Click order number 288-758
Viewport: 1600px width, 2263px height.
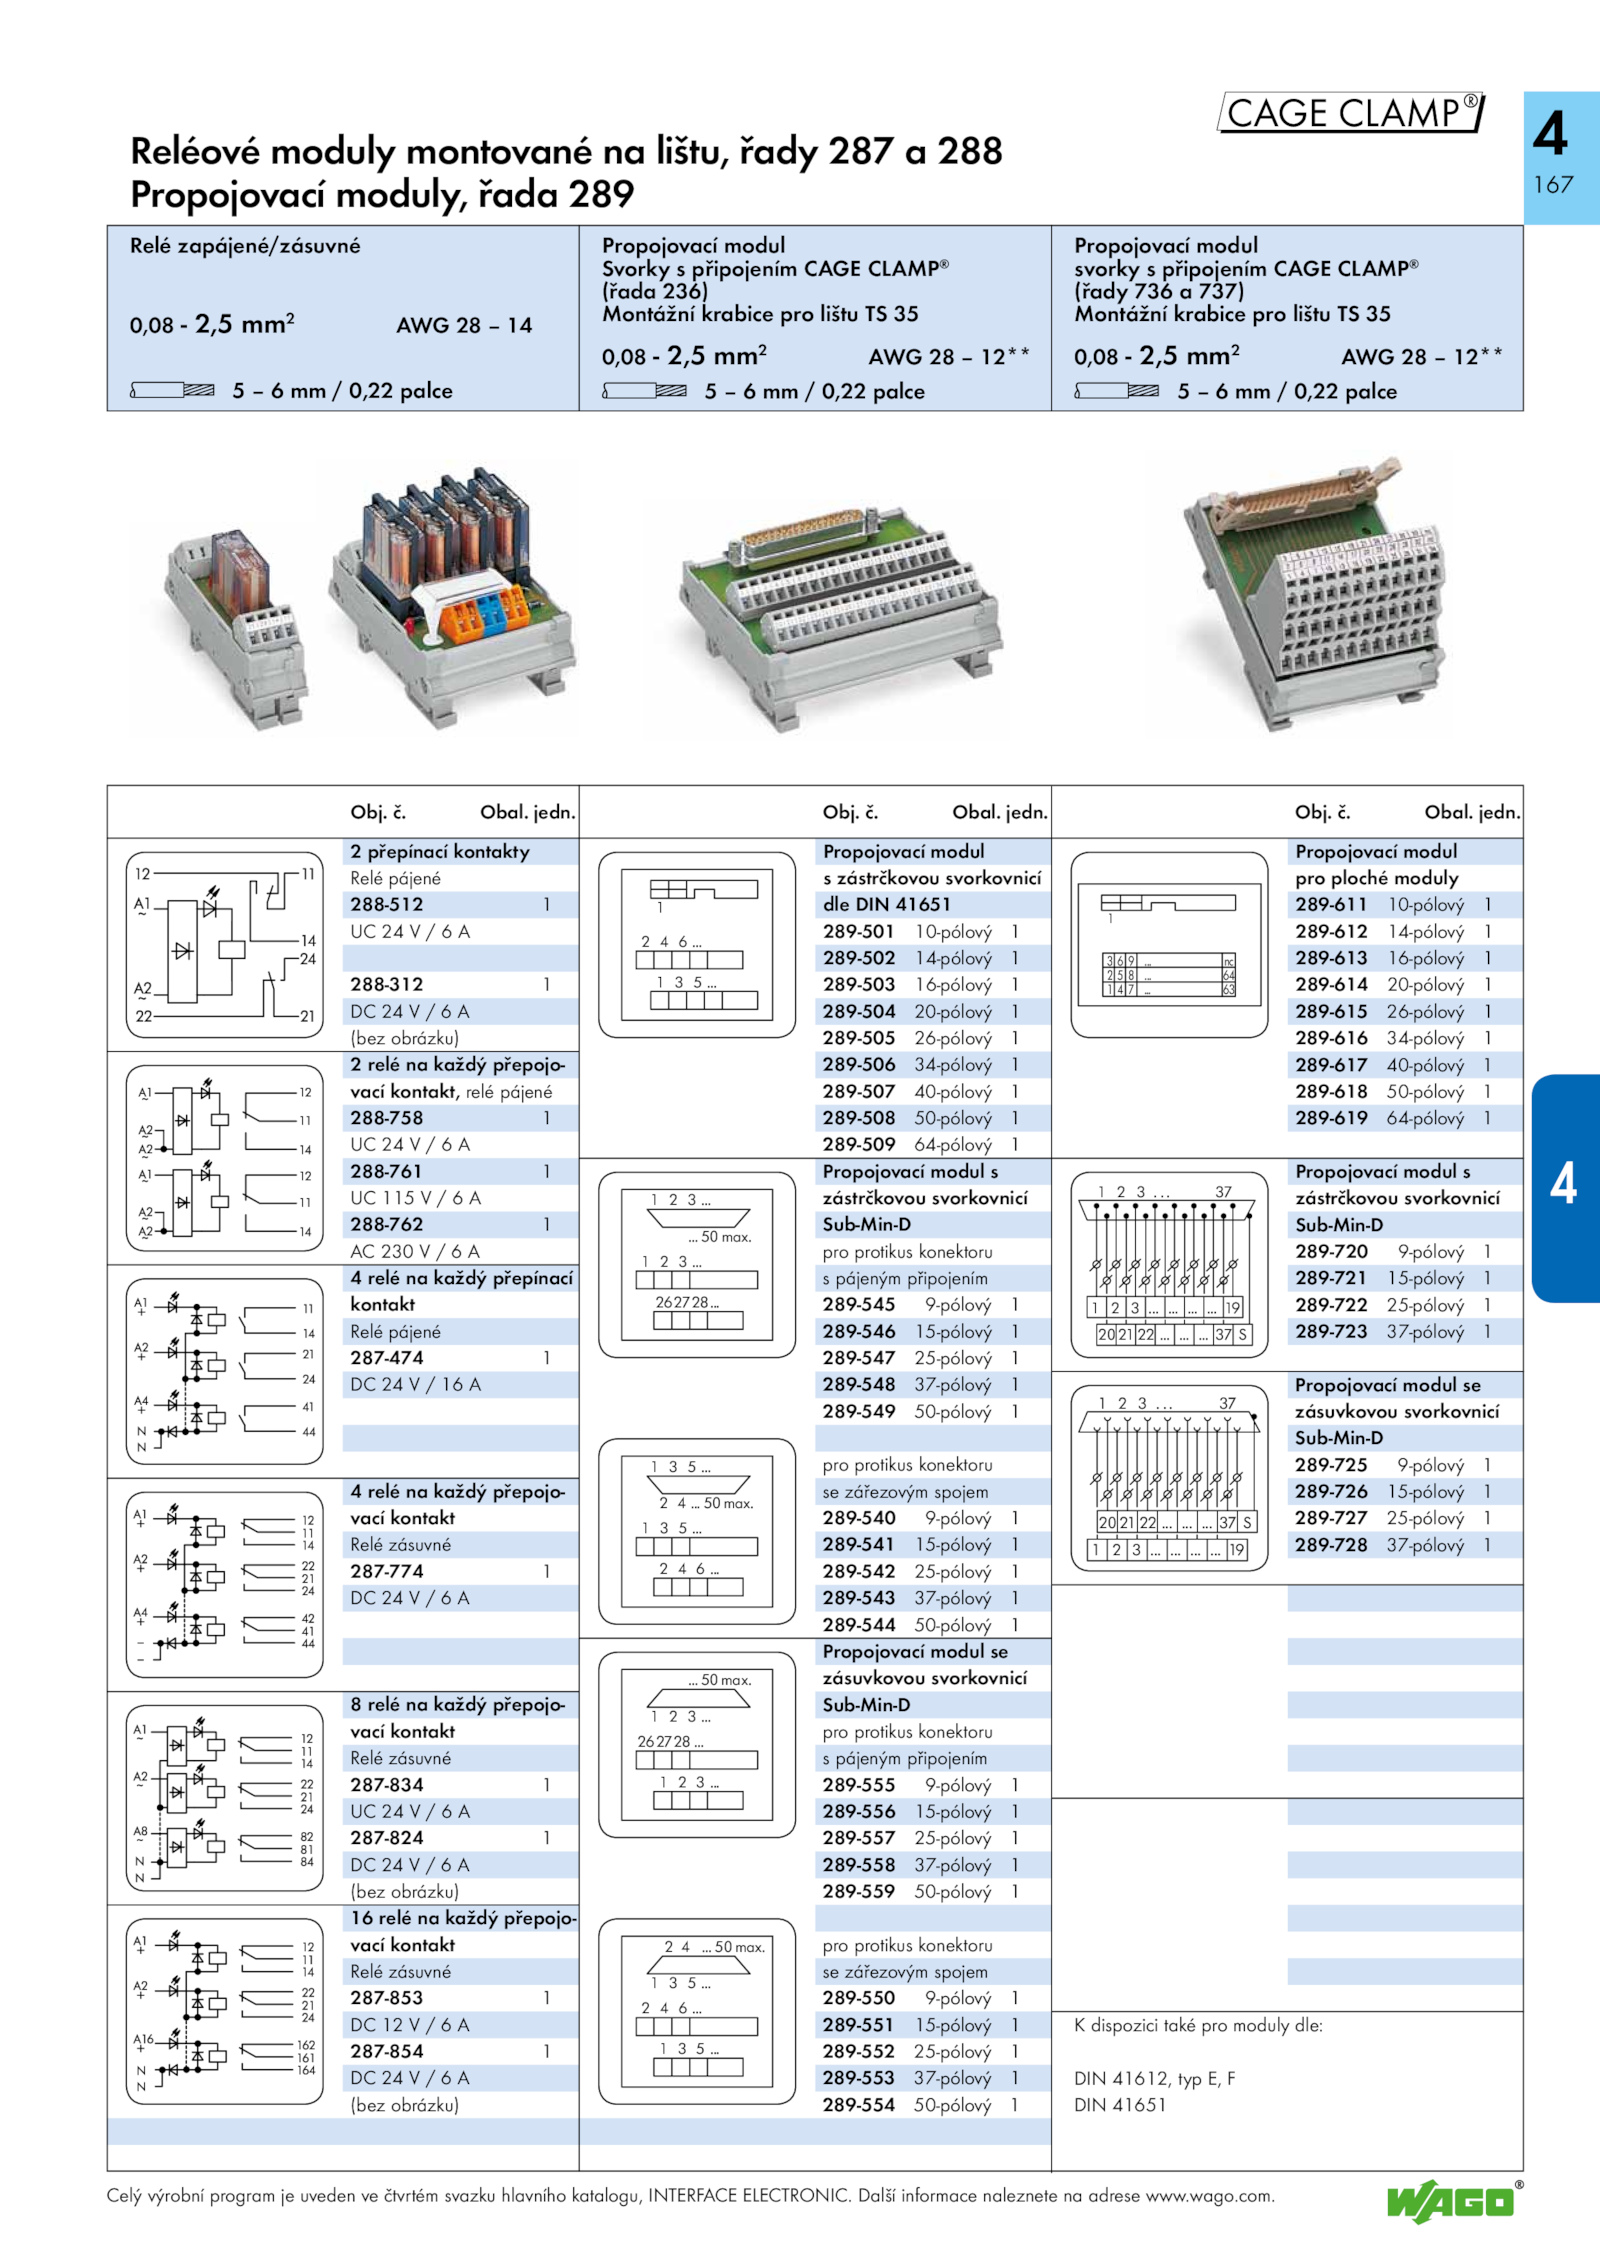point(387,1118)
